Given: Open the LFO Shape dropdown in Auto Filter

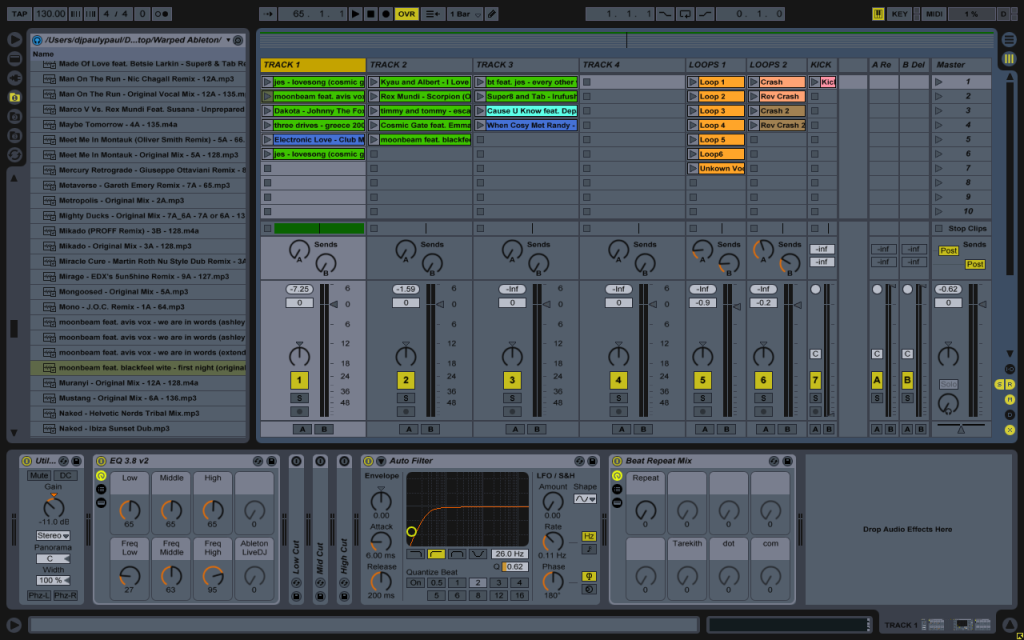Looking at the screenshot, I should tap(584, 498).
